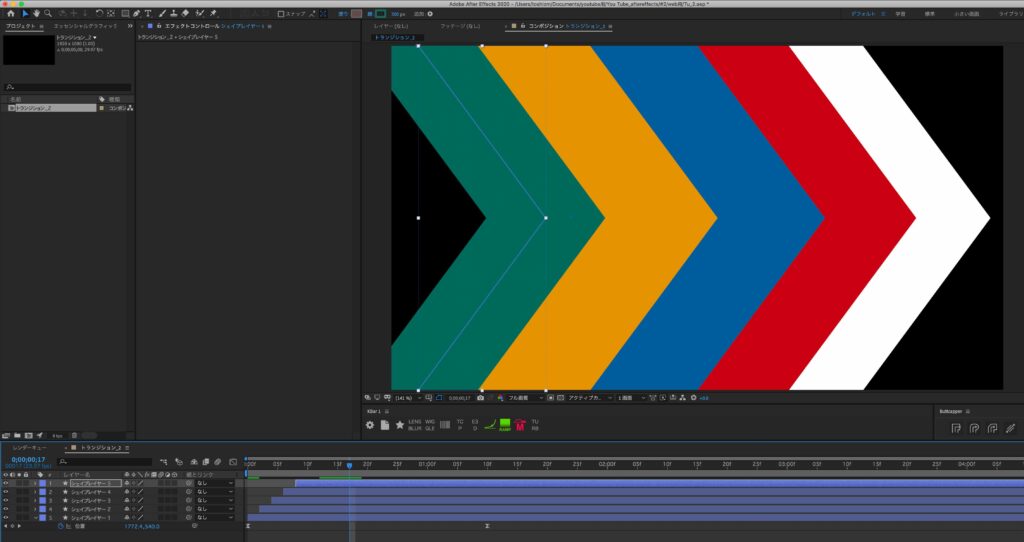The height and width of the screenshot is (542, 1024).
Task: Select the Hand tool in toolbar
Action: [x=37, y=13]
